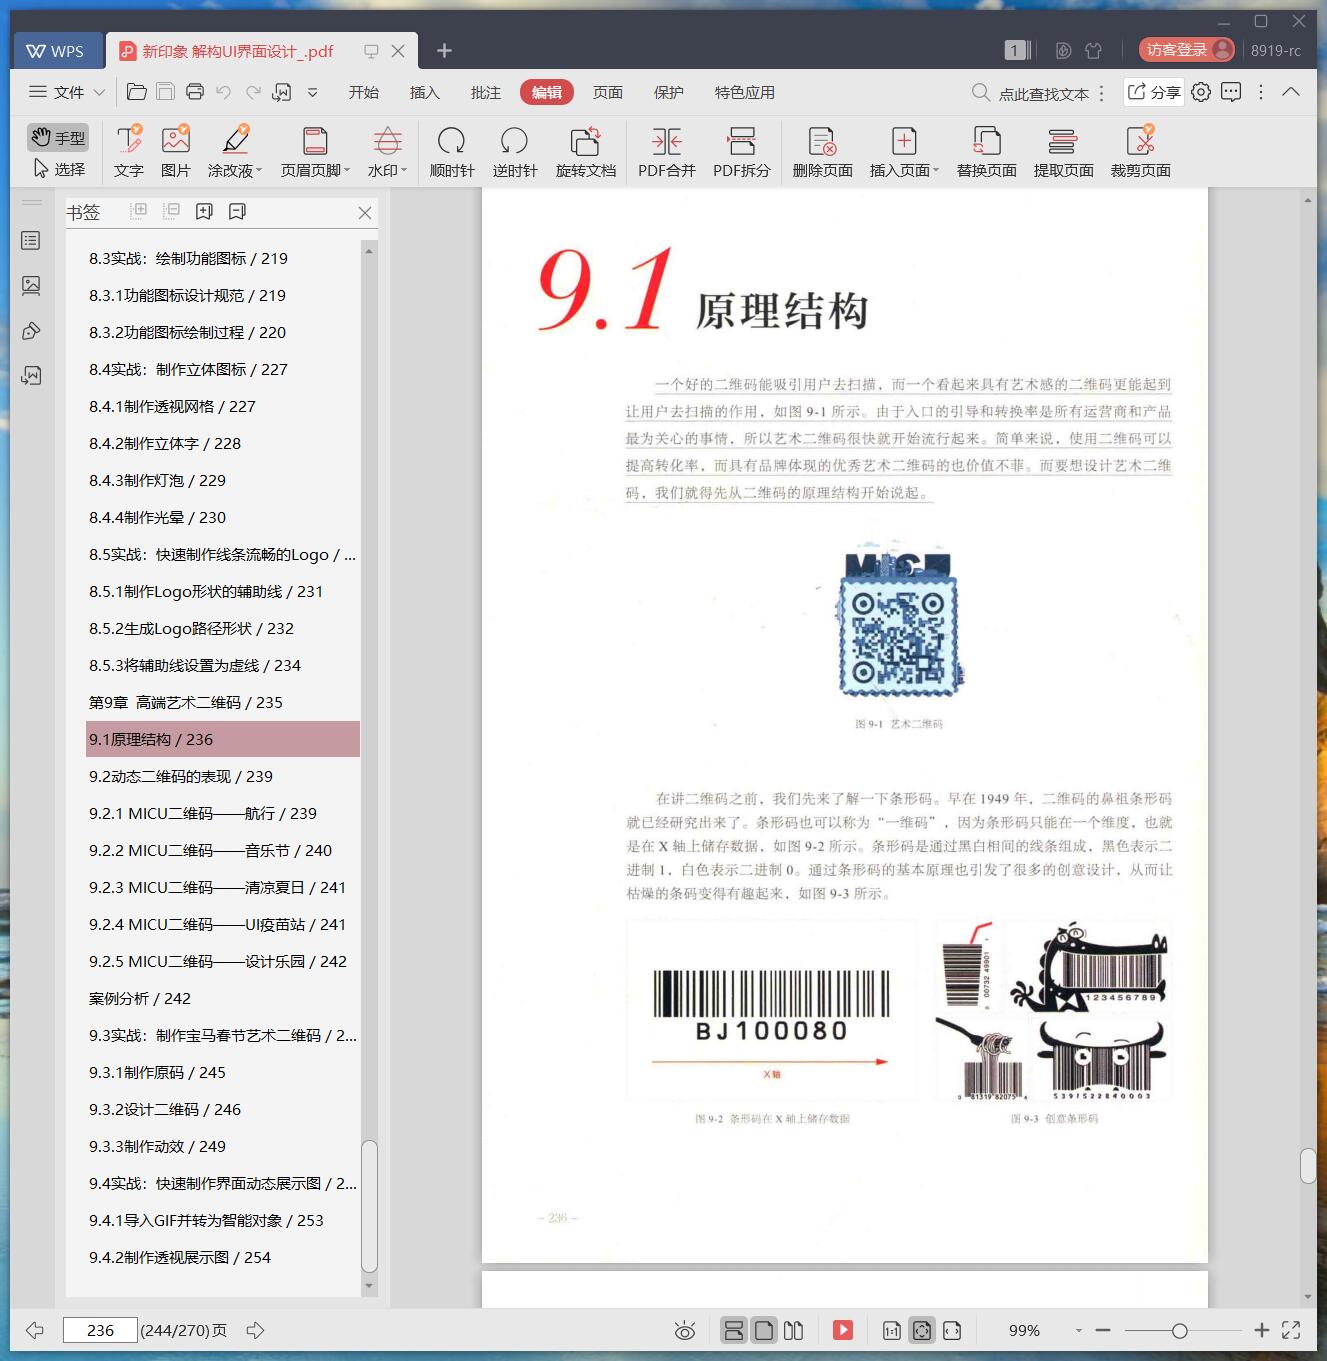Expand the quick access toolbar dropdown
This screenshot has width=1327, height=1361.
[313, 92]
